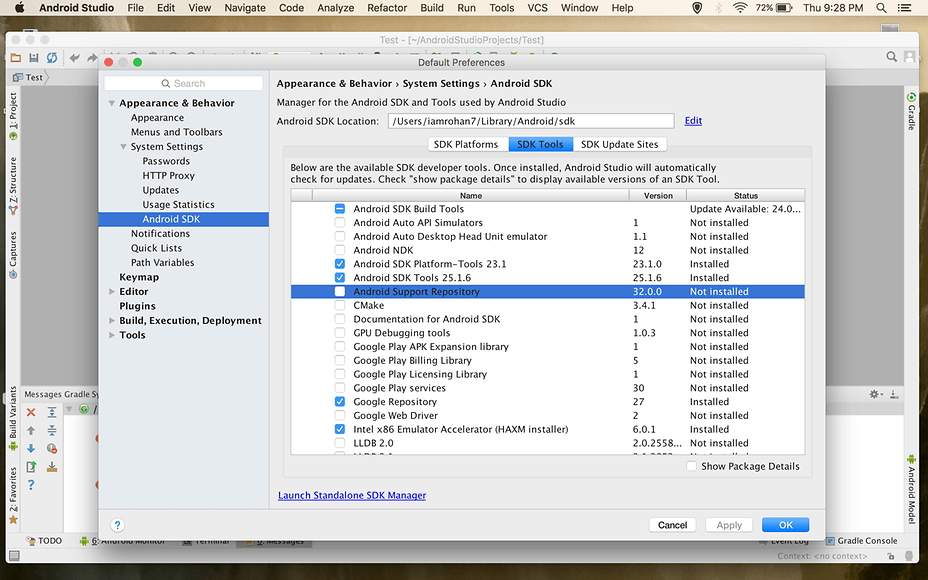Check the Android NDK checkbox

pos(340,250)
